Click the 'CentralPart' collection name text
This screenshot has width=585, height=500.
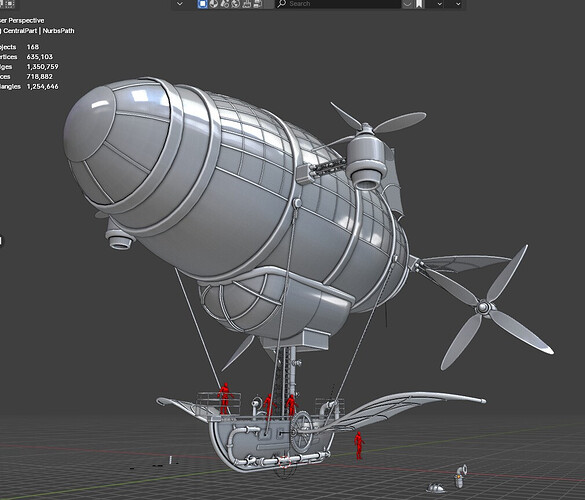(20, 31)
